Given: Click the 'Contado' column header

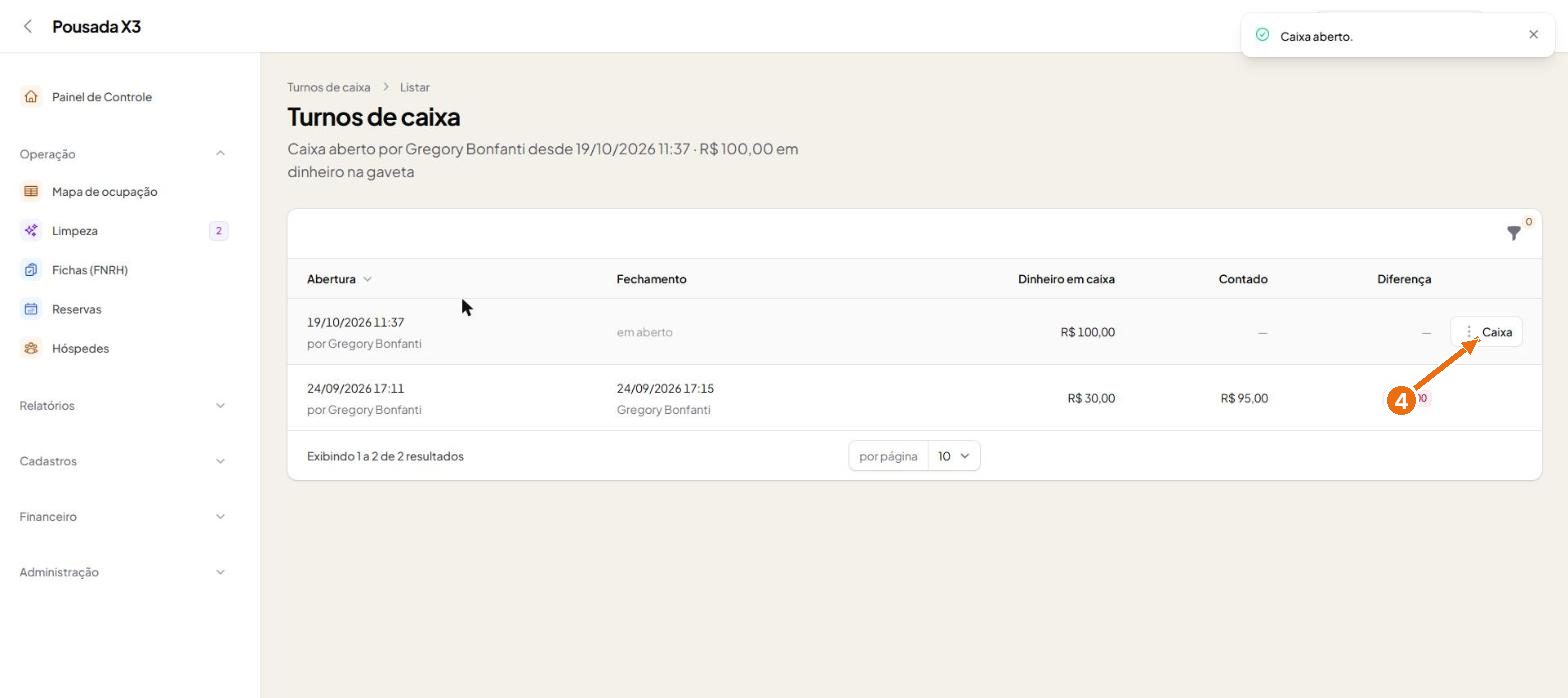Looking at the screenshot, I should click(x=1243, y=279).
